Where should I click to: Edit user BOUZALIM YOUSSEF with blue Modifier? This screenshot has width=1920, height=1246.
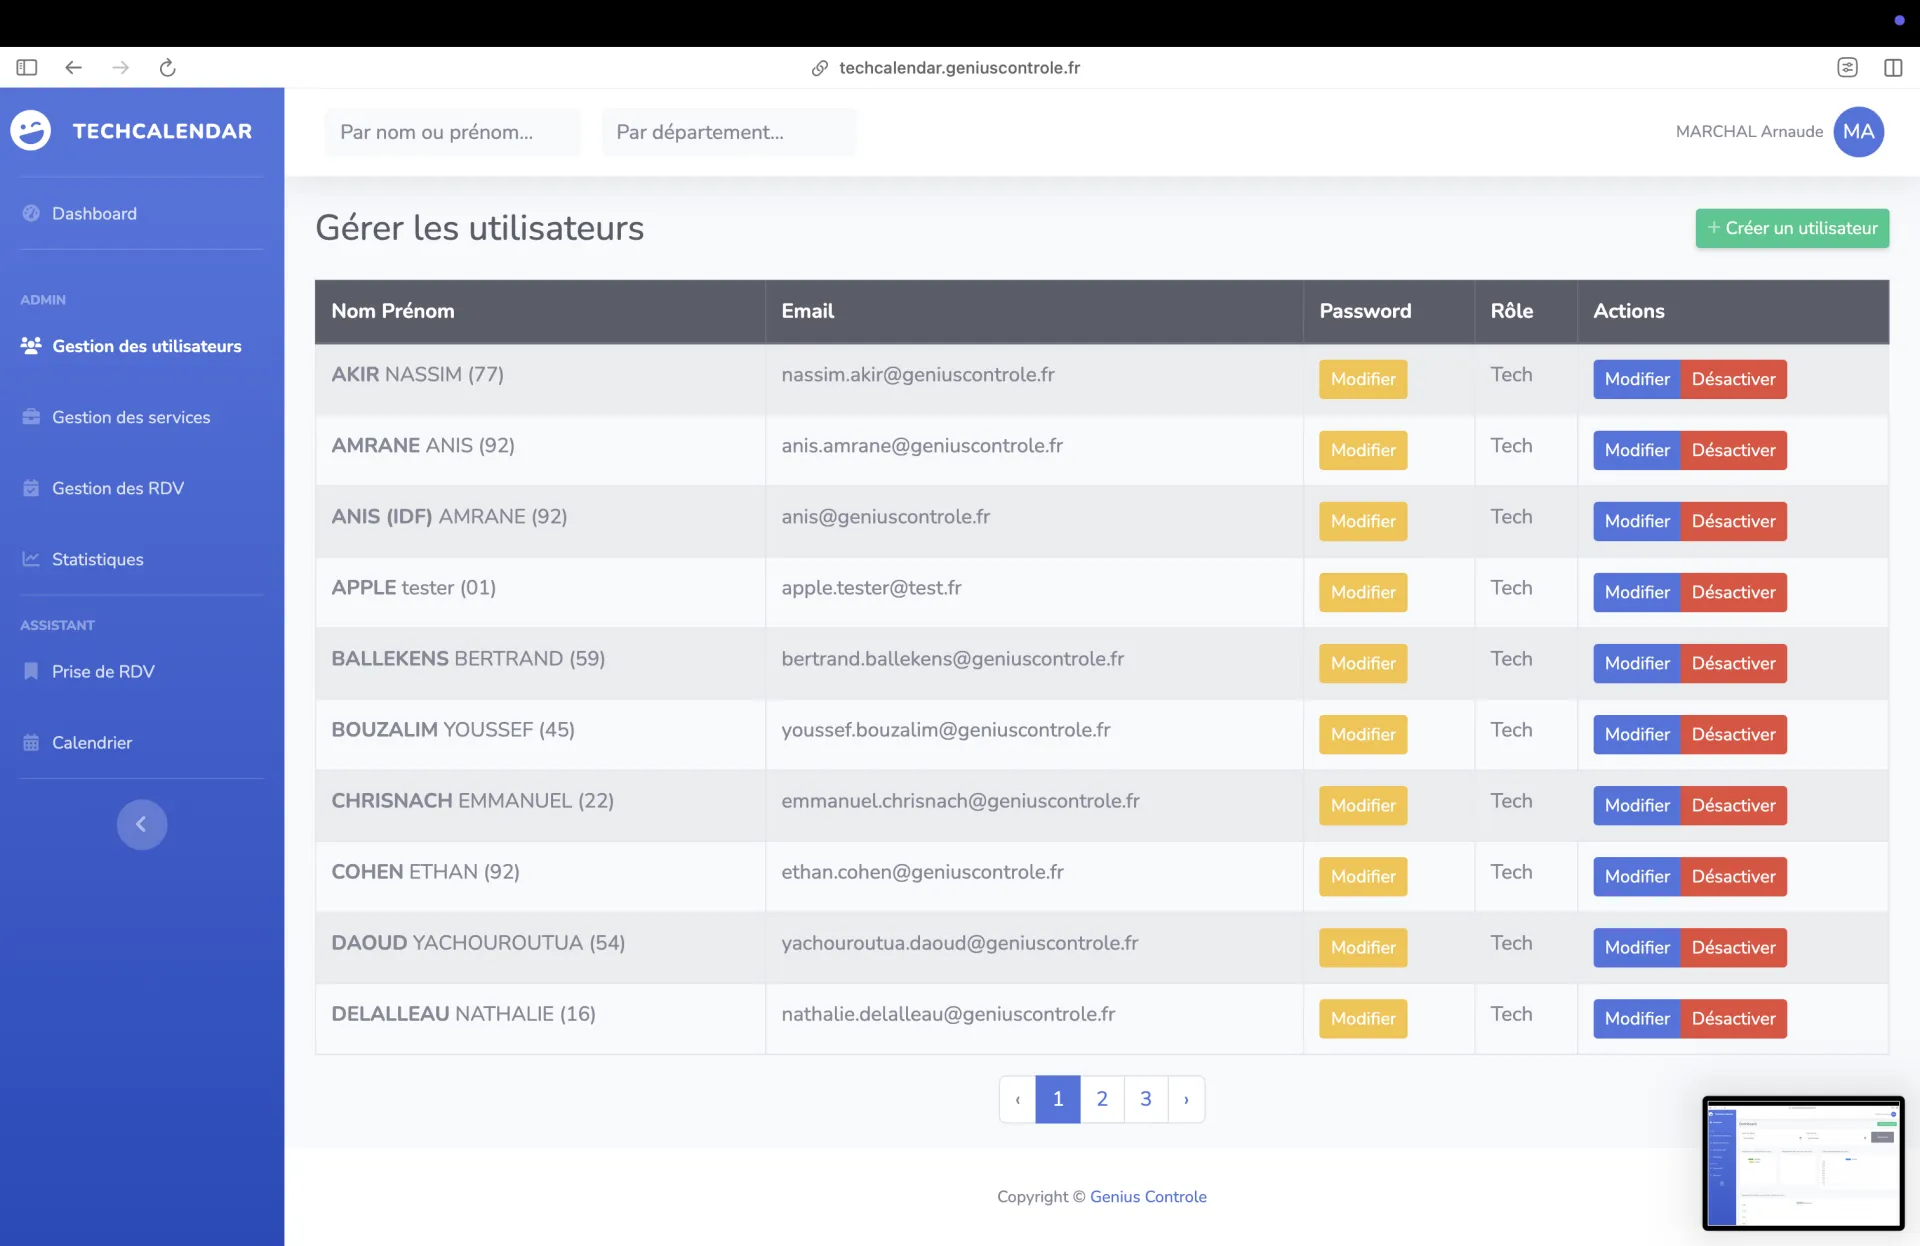tap(1636, 734)
